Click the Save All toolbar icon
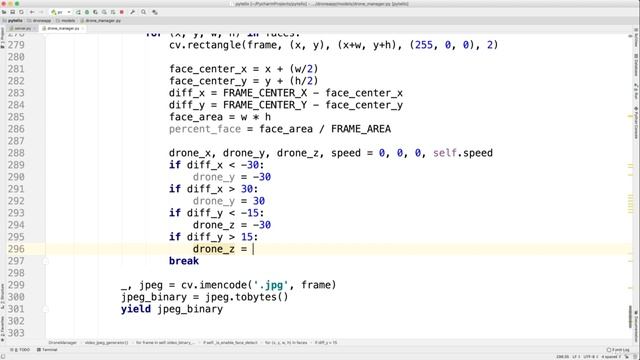This screenshot has width=640, height=360. [13, 12]
